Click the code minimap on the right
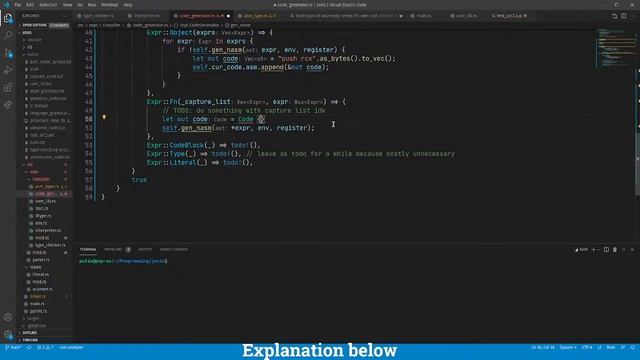Image resolution: width=640 pixels, height=360 pixels. point(616,49)
